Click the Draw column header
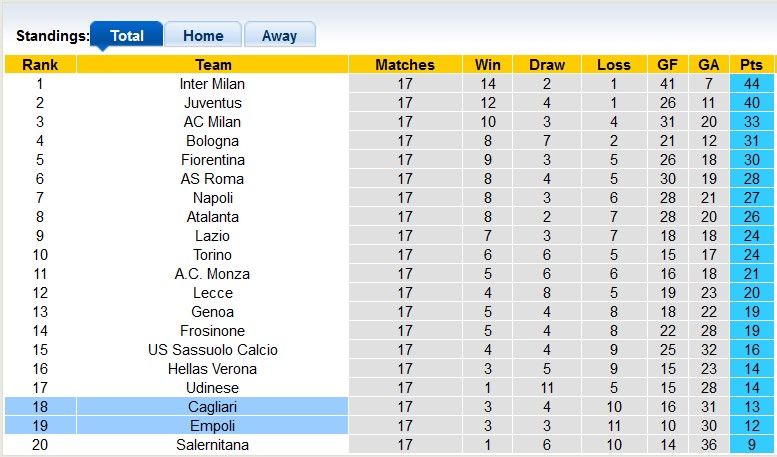The width and height of the screenshot is (777, 457). (547, 65)
